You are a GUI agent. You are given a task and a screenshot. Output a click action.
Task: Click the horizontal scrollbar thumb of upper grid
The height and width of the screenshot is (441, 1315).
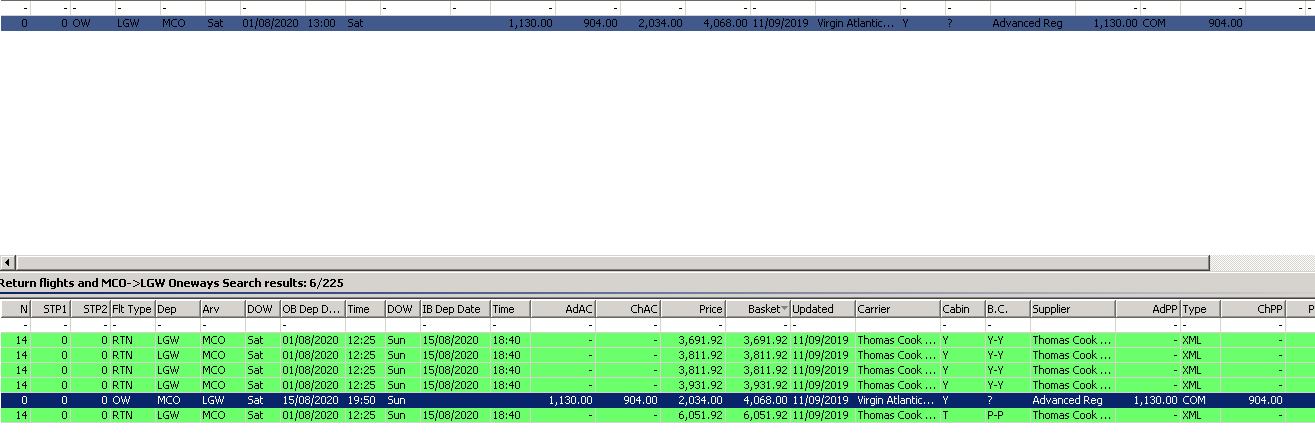tap(612, 262)
